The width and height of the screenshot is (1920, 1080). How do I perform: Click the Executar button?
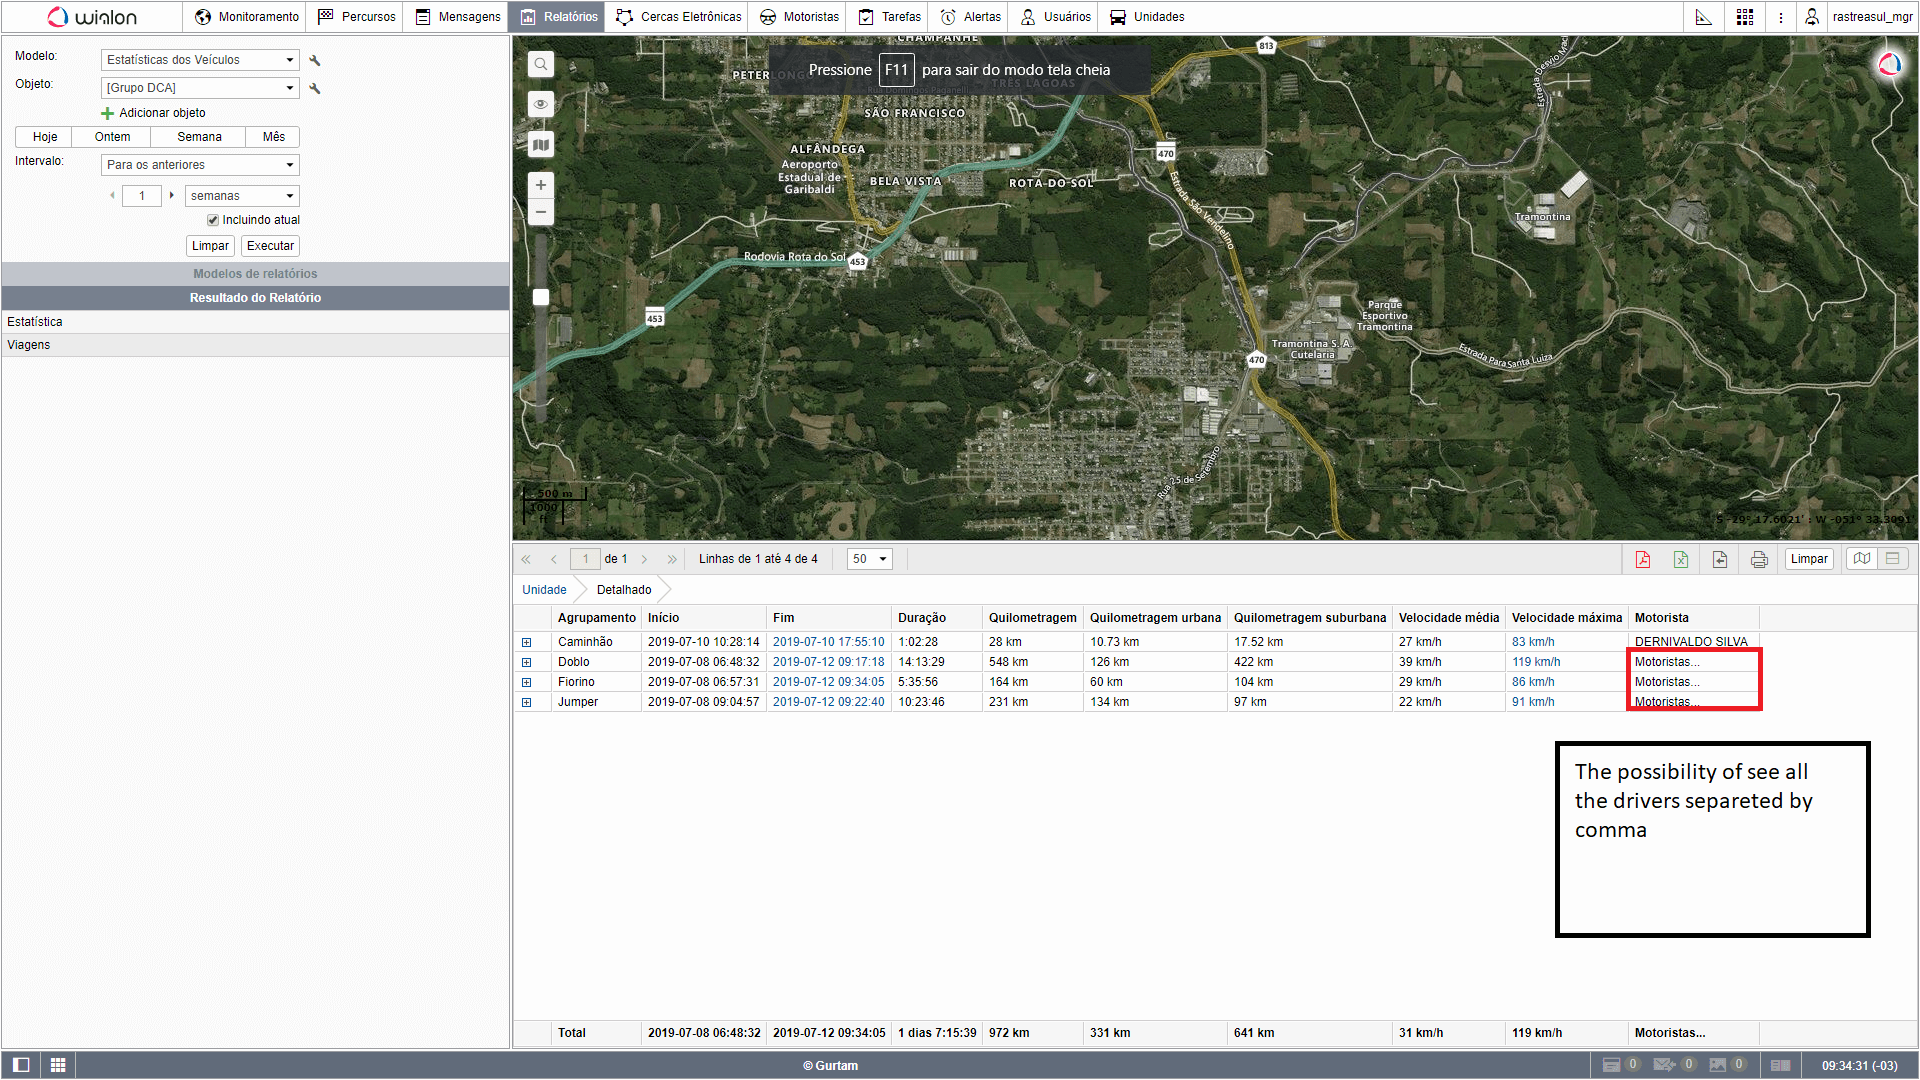pos(270,246)
